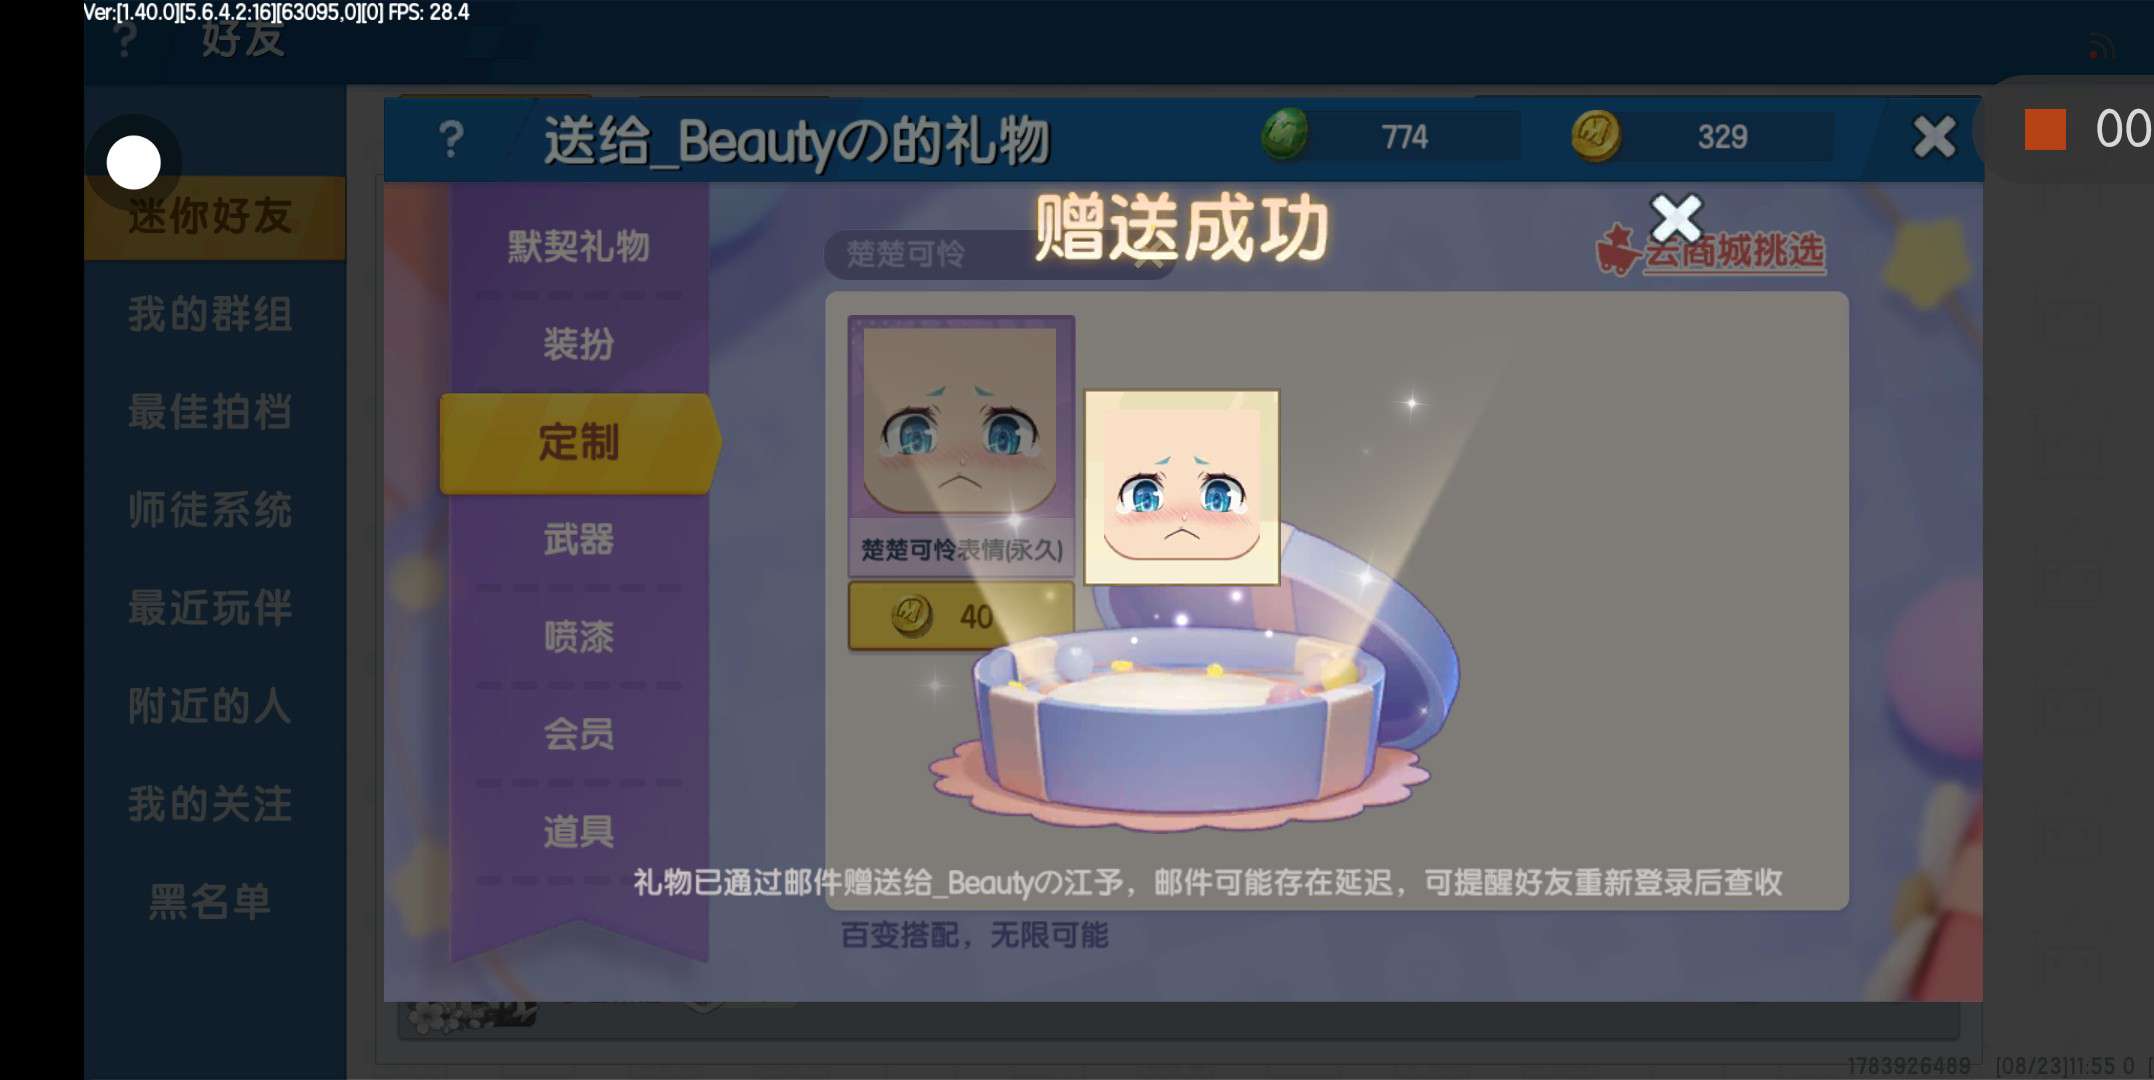The width and height of the screenshot is (2154, 1080).
Task: Click the shopping cart icon beside 去商城挑选
Action: tap(1617, 250)
